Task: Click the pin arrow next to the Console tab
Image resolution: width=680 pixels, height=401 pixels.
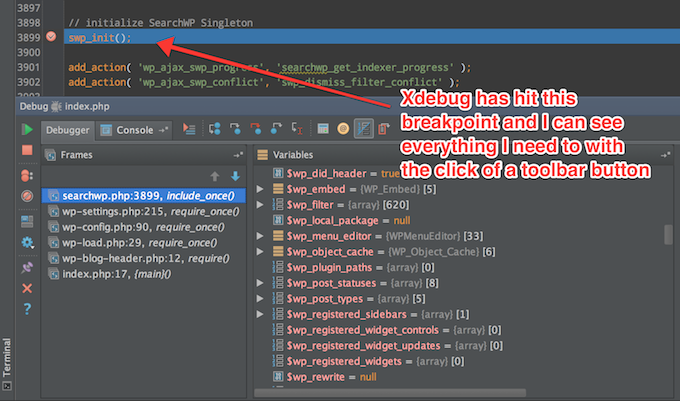Action: [x=163, y=130]
